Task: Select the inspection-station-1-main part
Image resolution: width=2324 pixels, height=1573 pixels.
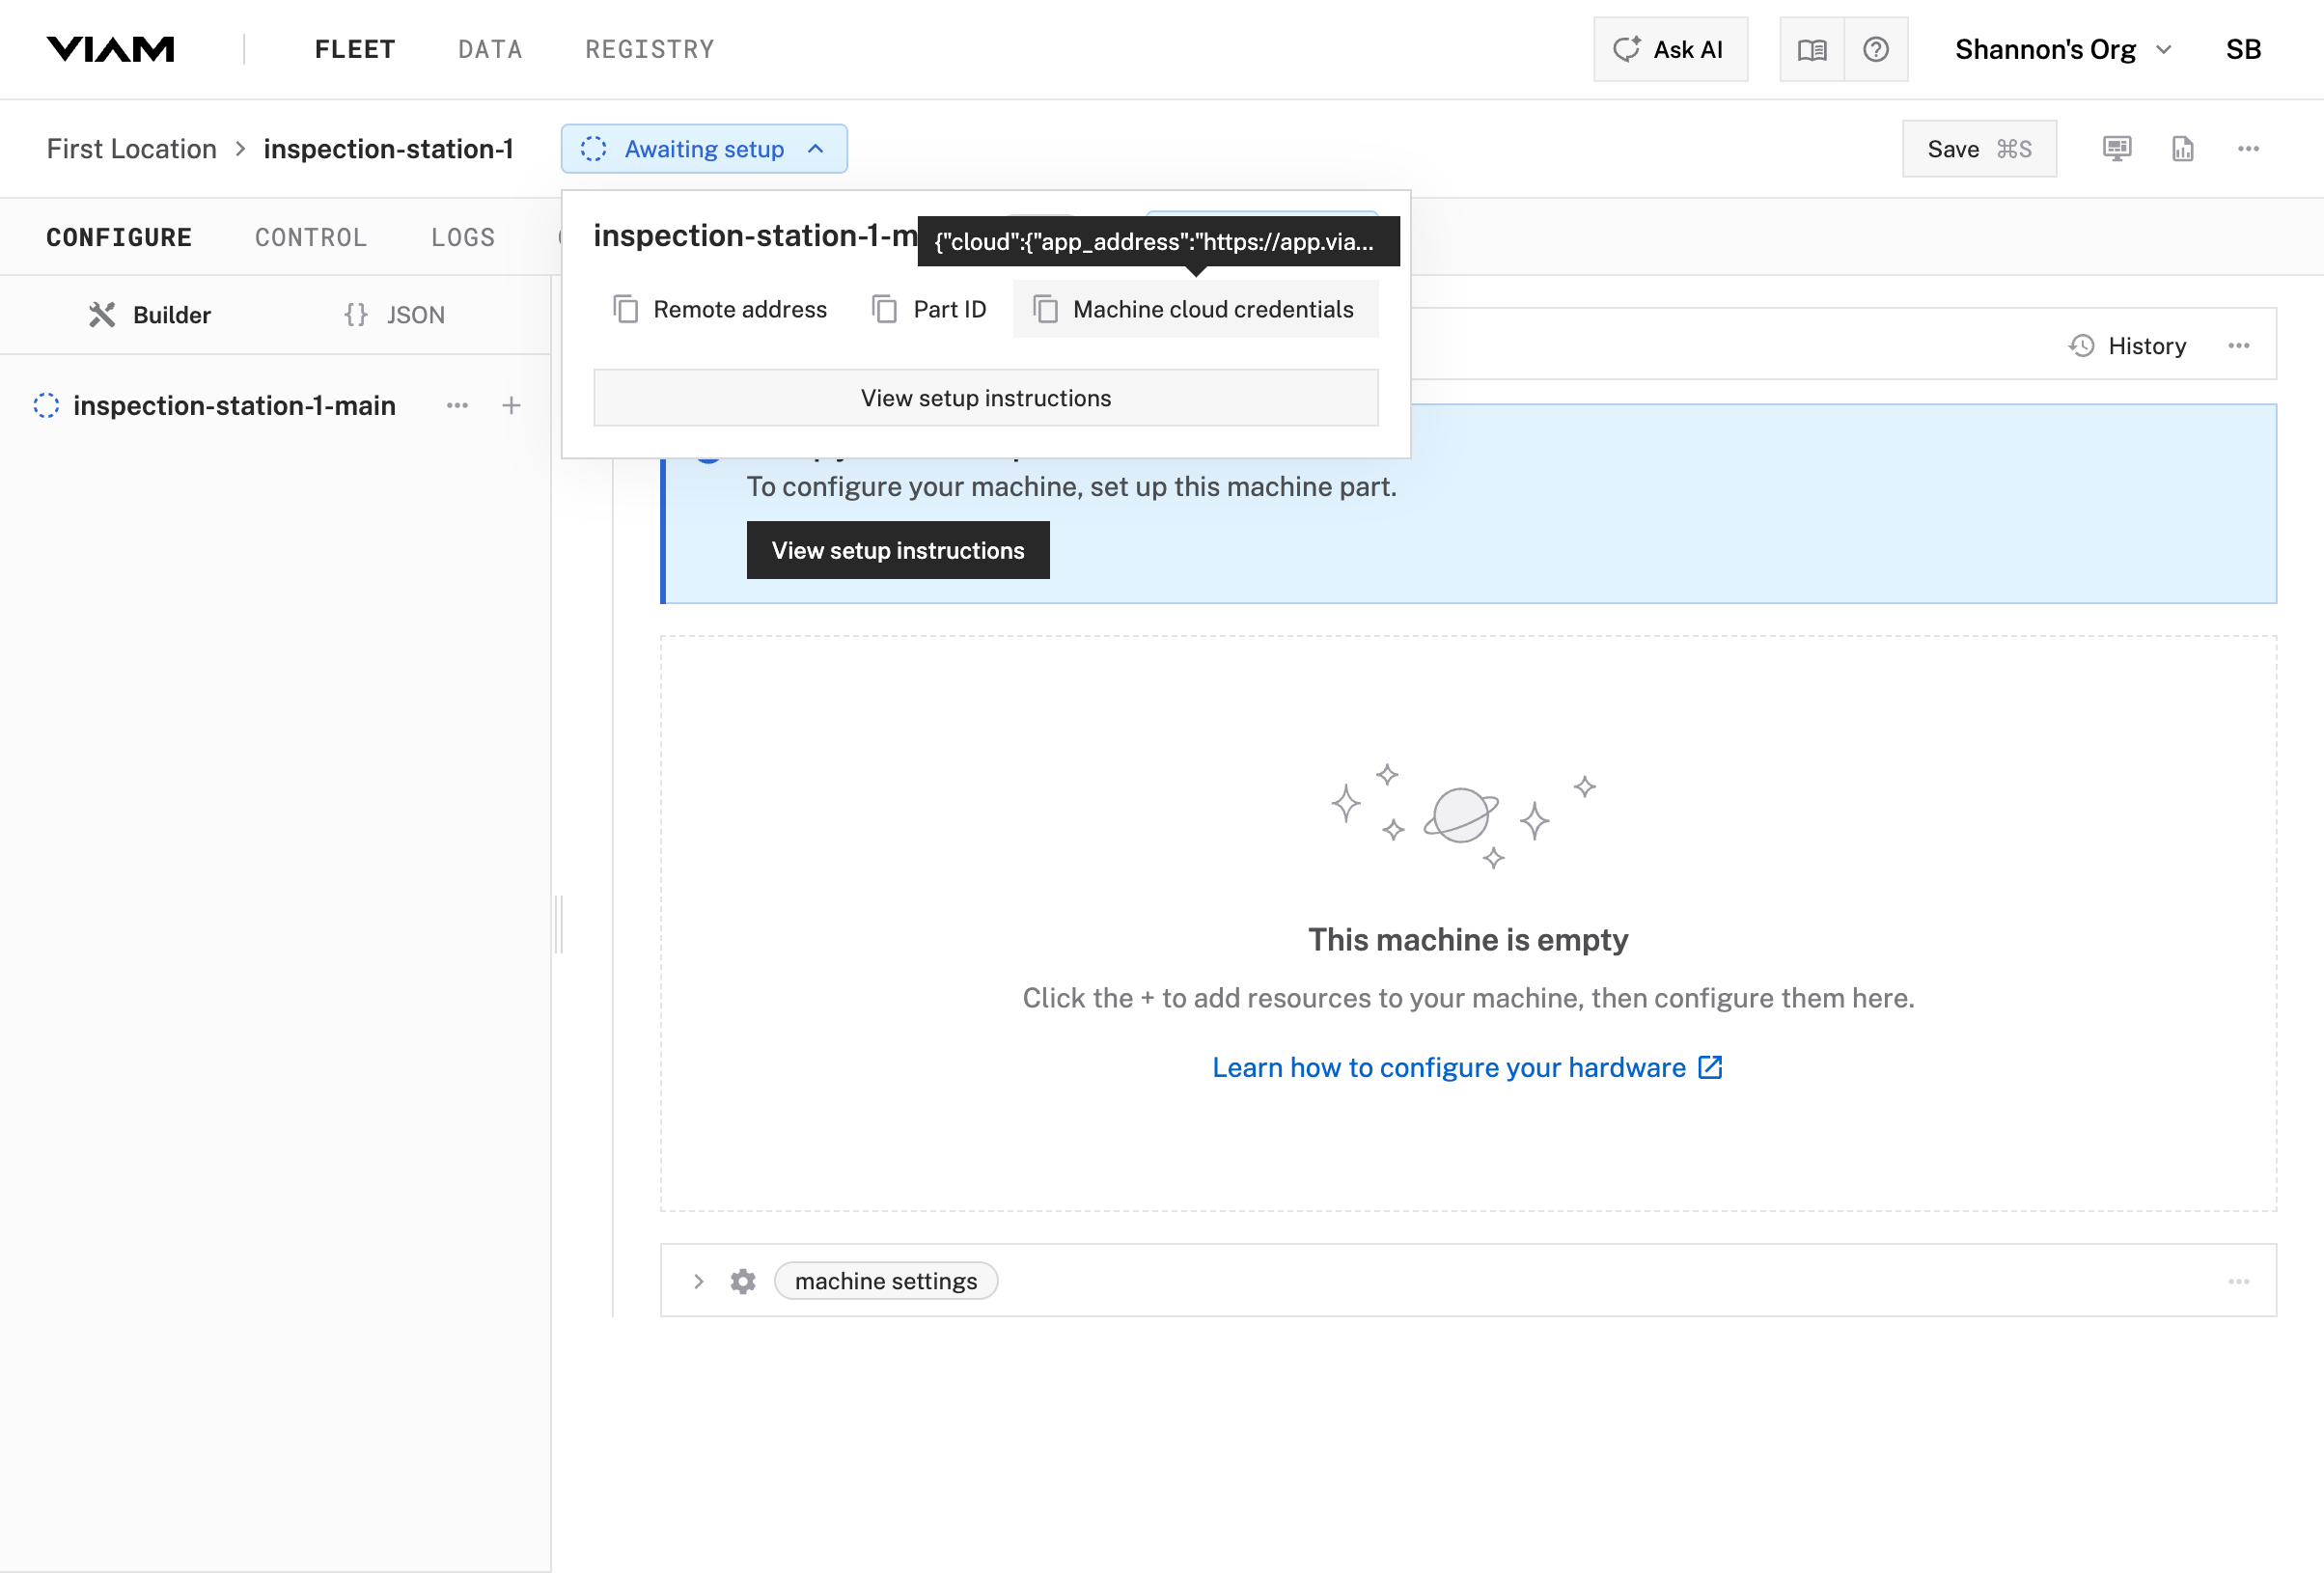Action: coord(235,405)
